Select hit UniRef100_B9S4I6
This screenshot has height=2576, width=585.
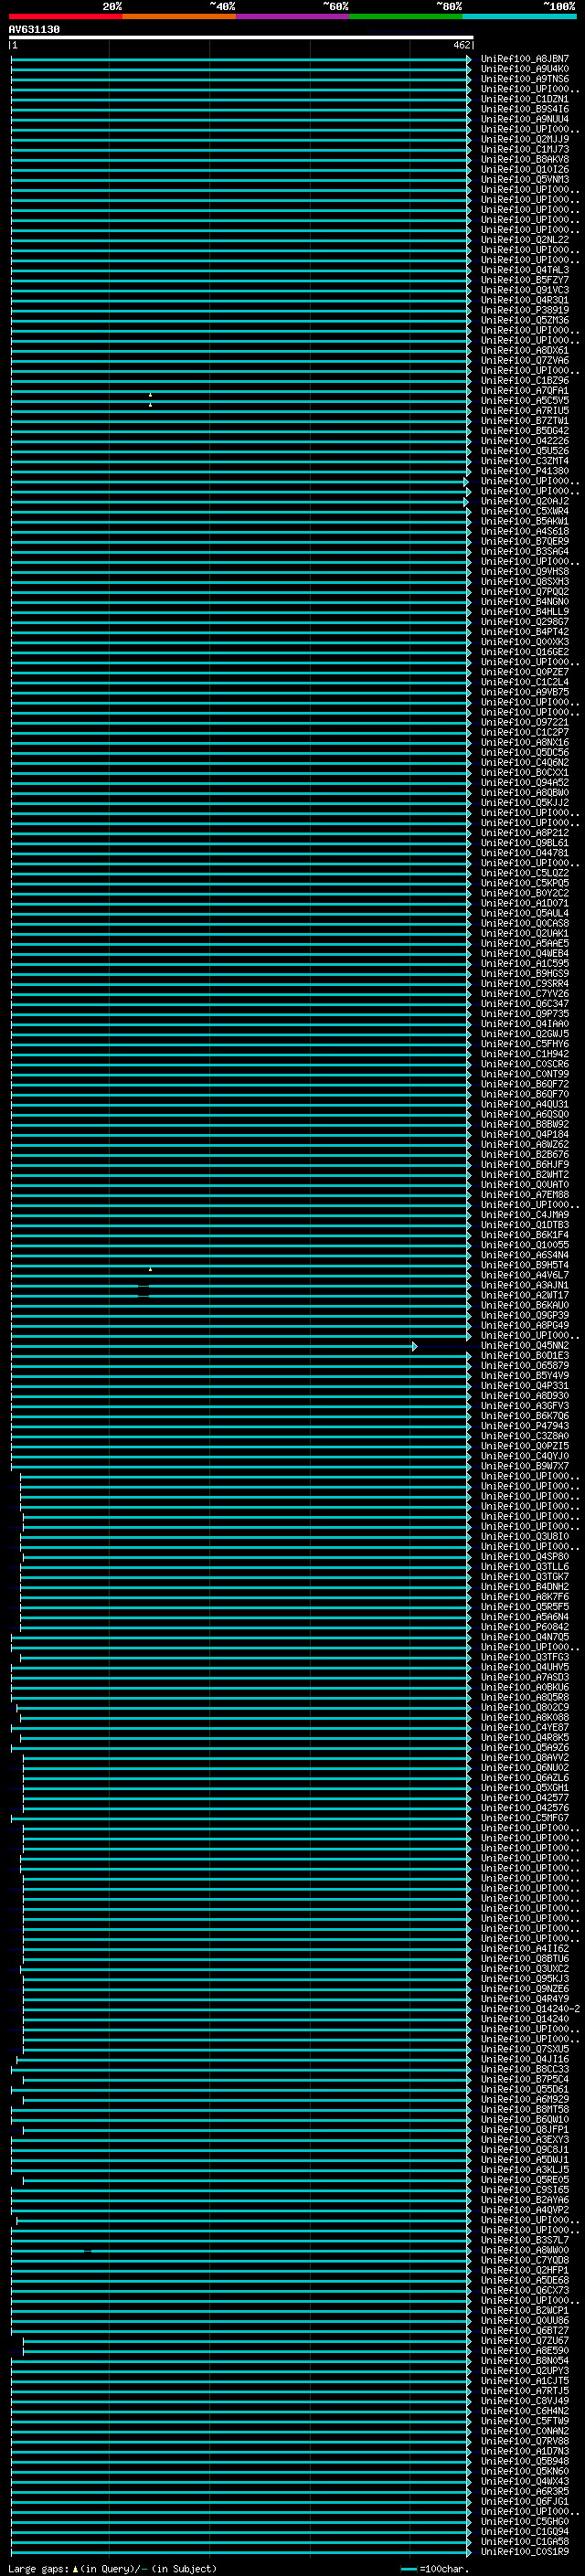[525, 109]
